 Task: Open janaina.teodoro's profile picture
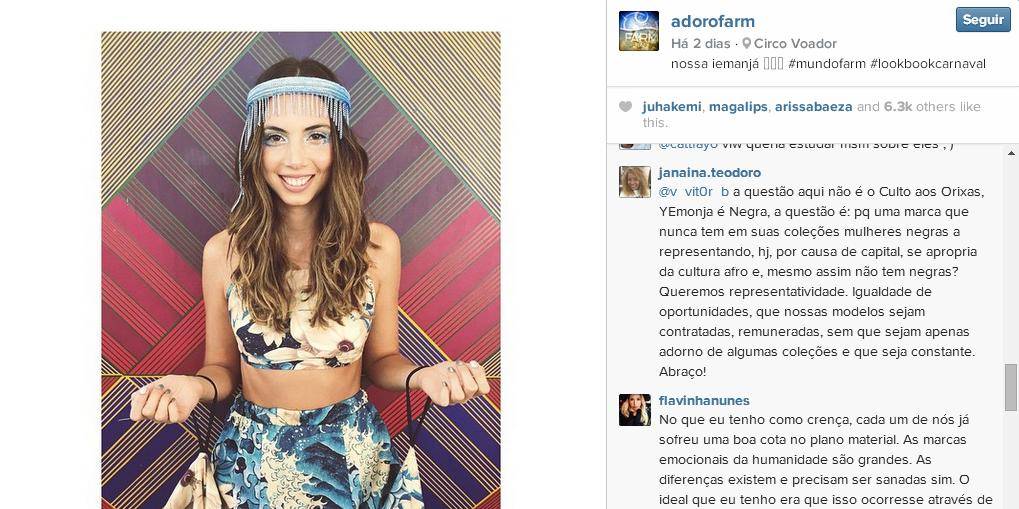(x=635, y=182)
